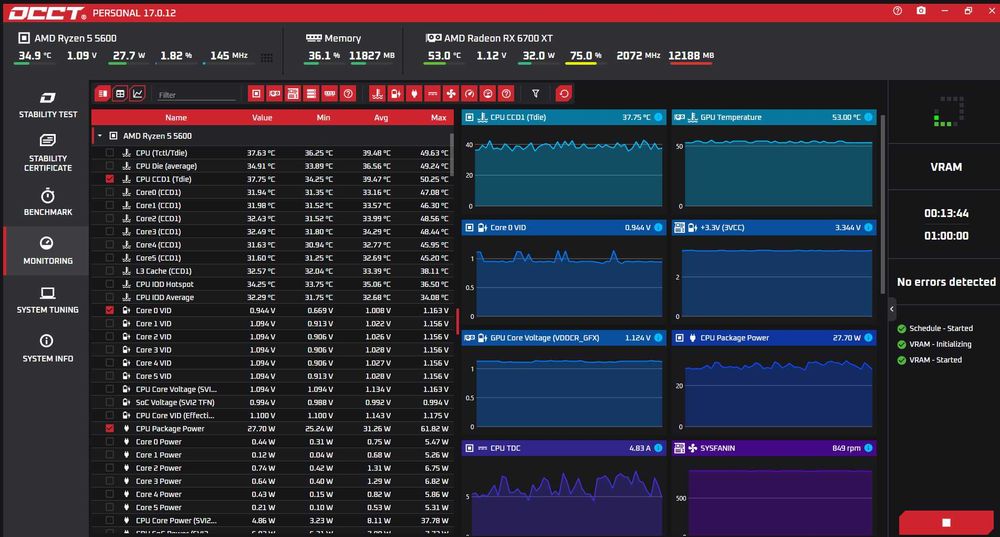The height and width of the screenshot is (537, 1000).
Task: Click the Core 5 Power row name
Action: (x=158, y=508)
